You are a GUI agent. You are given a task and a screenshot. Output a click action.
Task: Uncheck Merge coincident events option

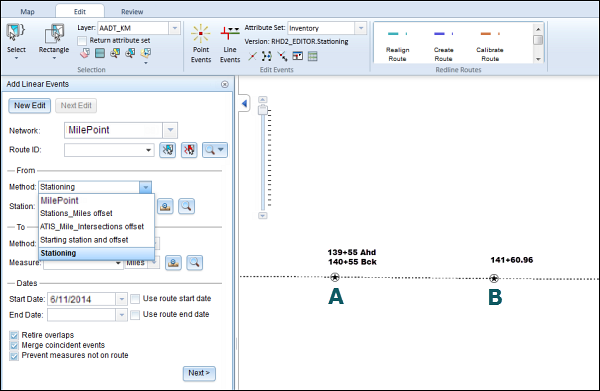point(14,345)
